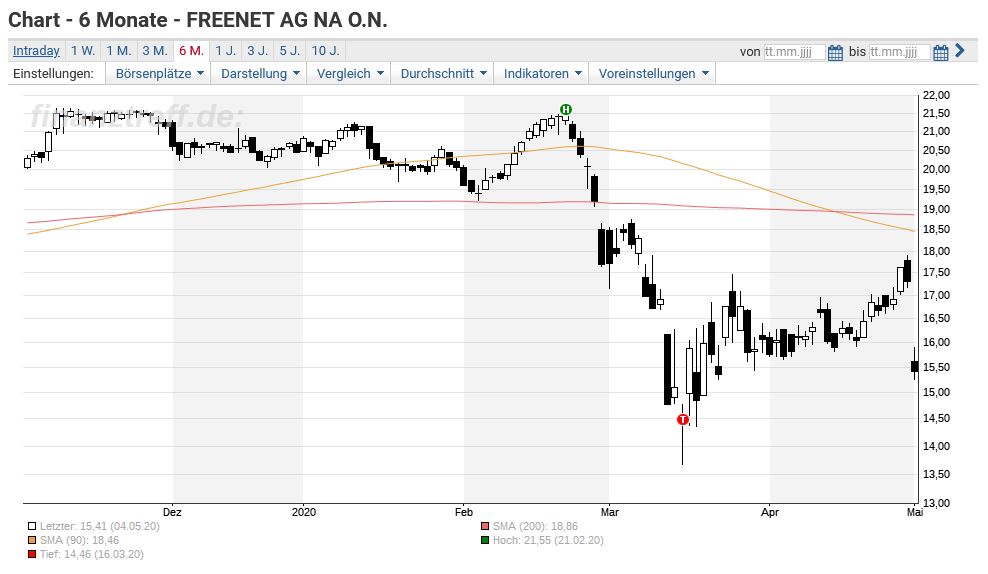Select the 6 M. timeframe tab
Screen dimensions: 988x574
coord(191,50)
